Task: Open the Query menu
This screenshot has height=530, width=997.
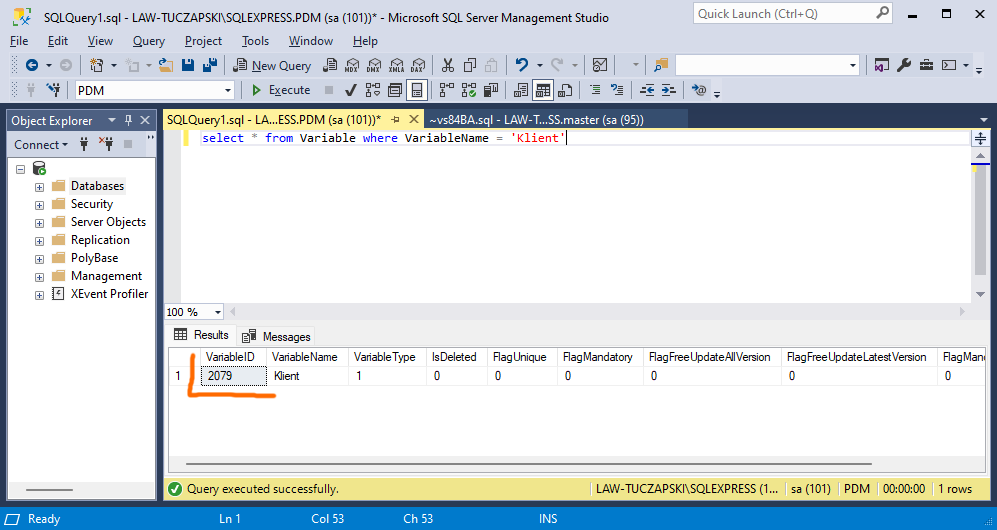Action: coord(149,41)
